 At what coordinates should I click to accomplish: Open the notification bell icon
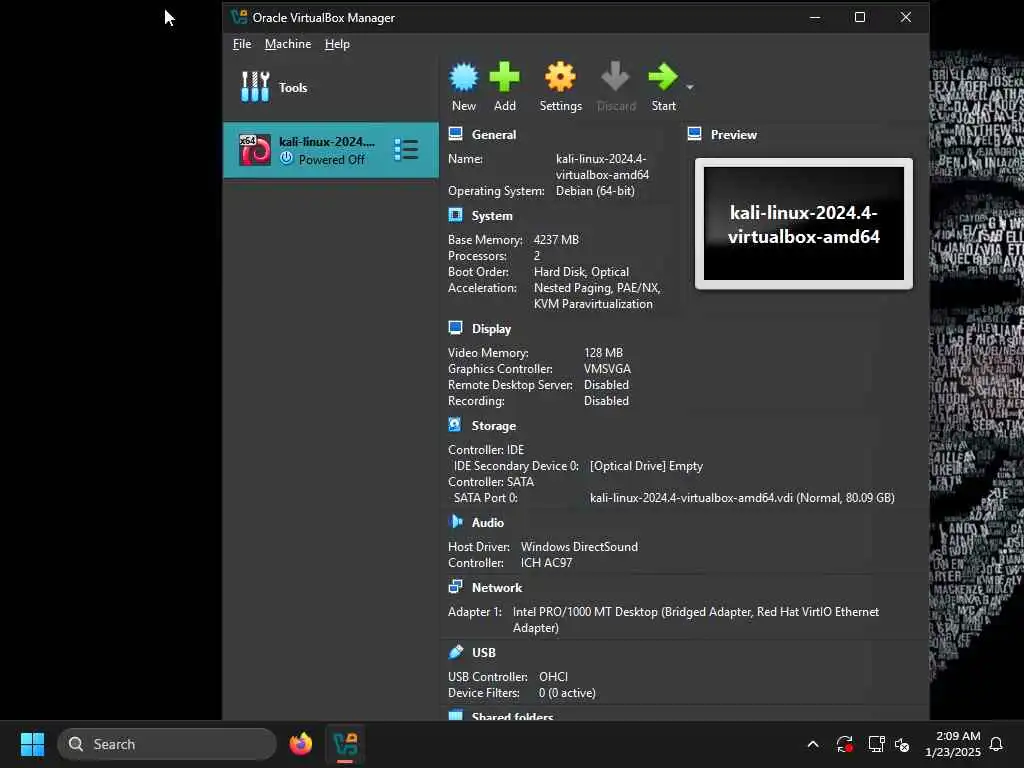996,744
